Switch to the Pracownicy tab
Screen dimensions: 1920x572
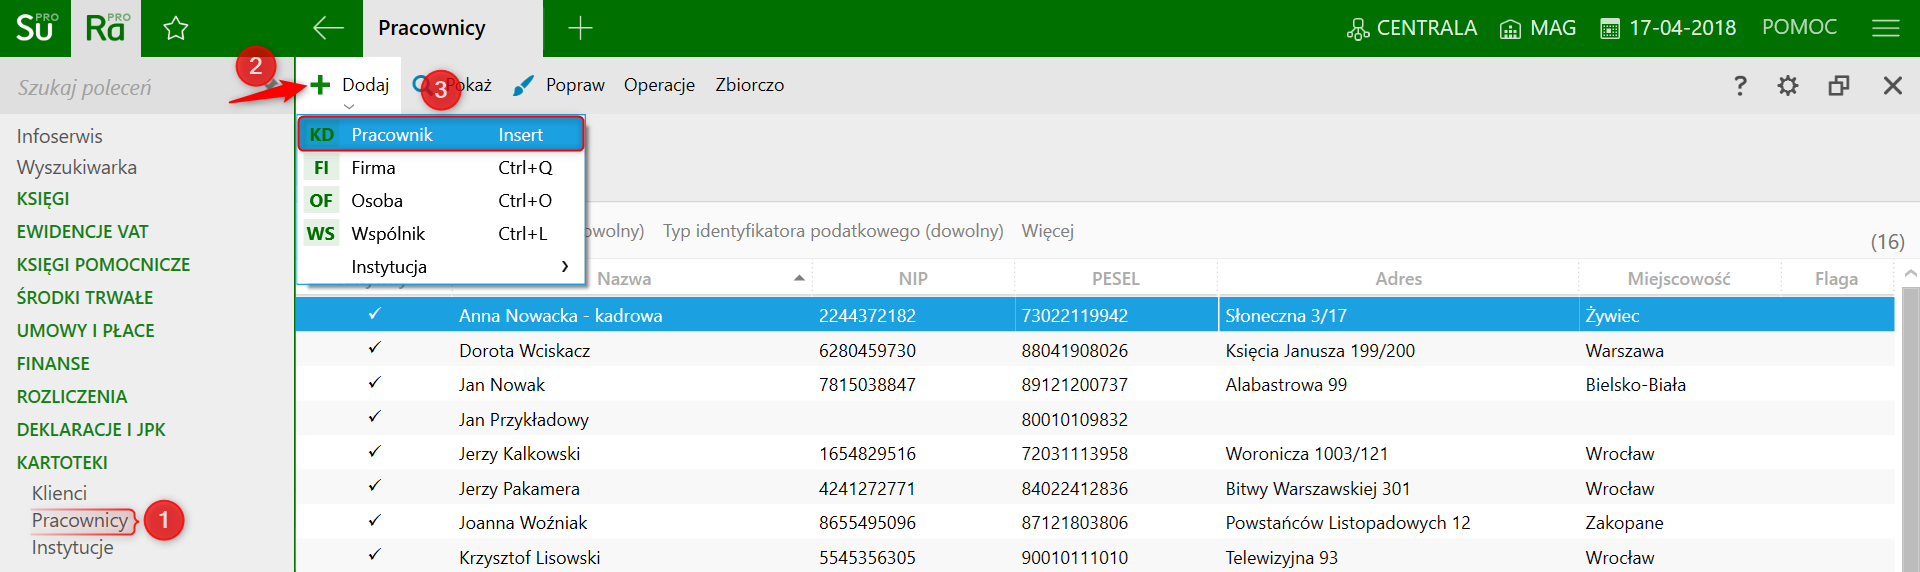(452, 28)
